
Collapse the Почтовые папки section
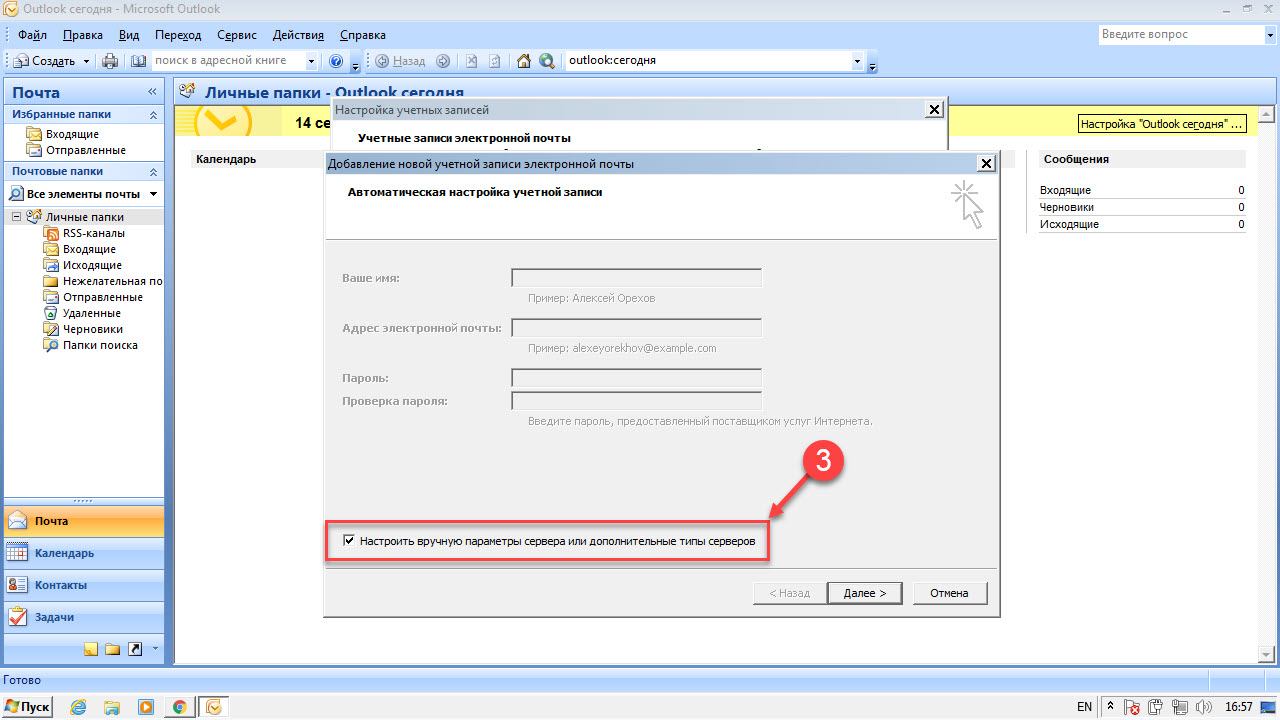tap(153, 172)
